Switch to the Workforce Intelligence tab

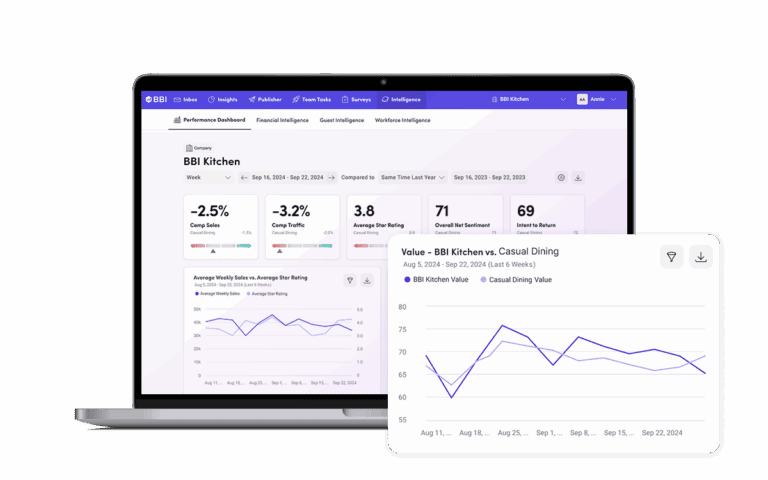[x=403, y=120]
